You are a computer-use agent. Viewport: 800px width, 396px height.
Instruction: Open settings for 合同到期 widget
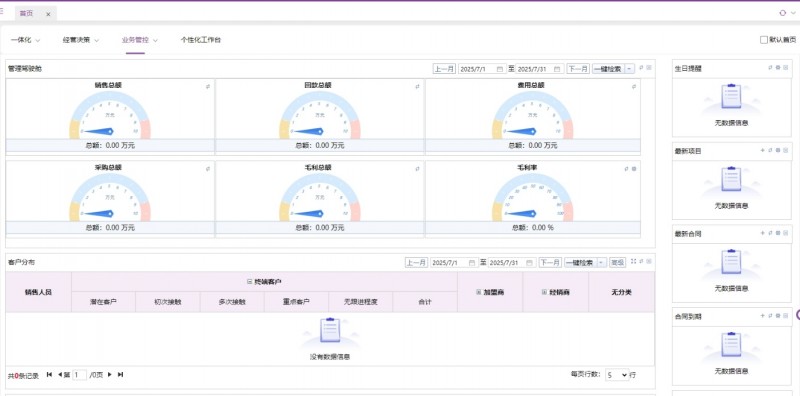[778, 316]
